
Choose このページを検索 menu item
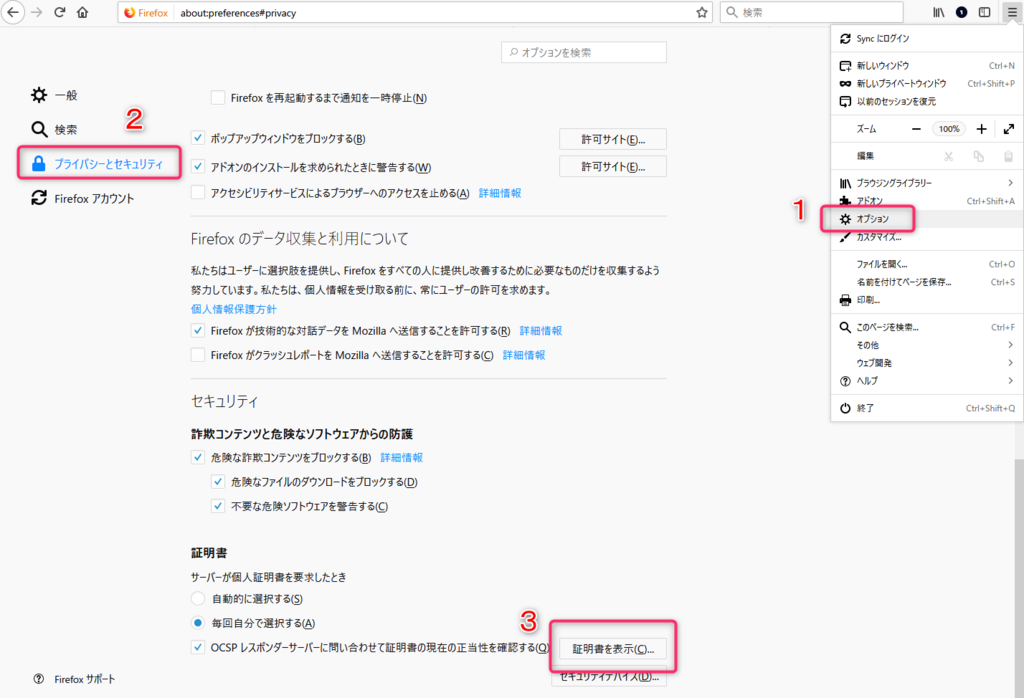pyautogui.click(x=927, y=327)
